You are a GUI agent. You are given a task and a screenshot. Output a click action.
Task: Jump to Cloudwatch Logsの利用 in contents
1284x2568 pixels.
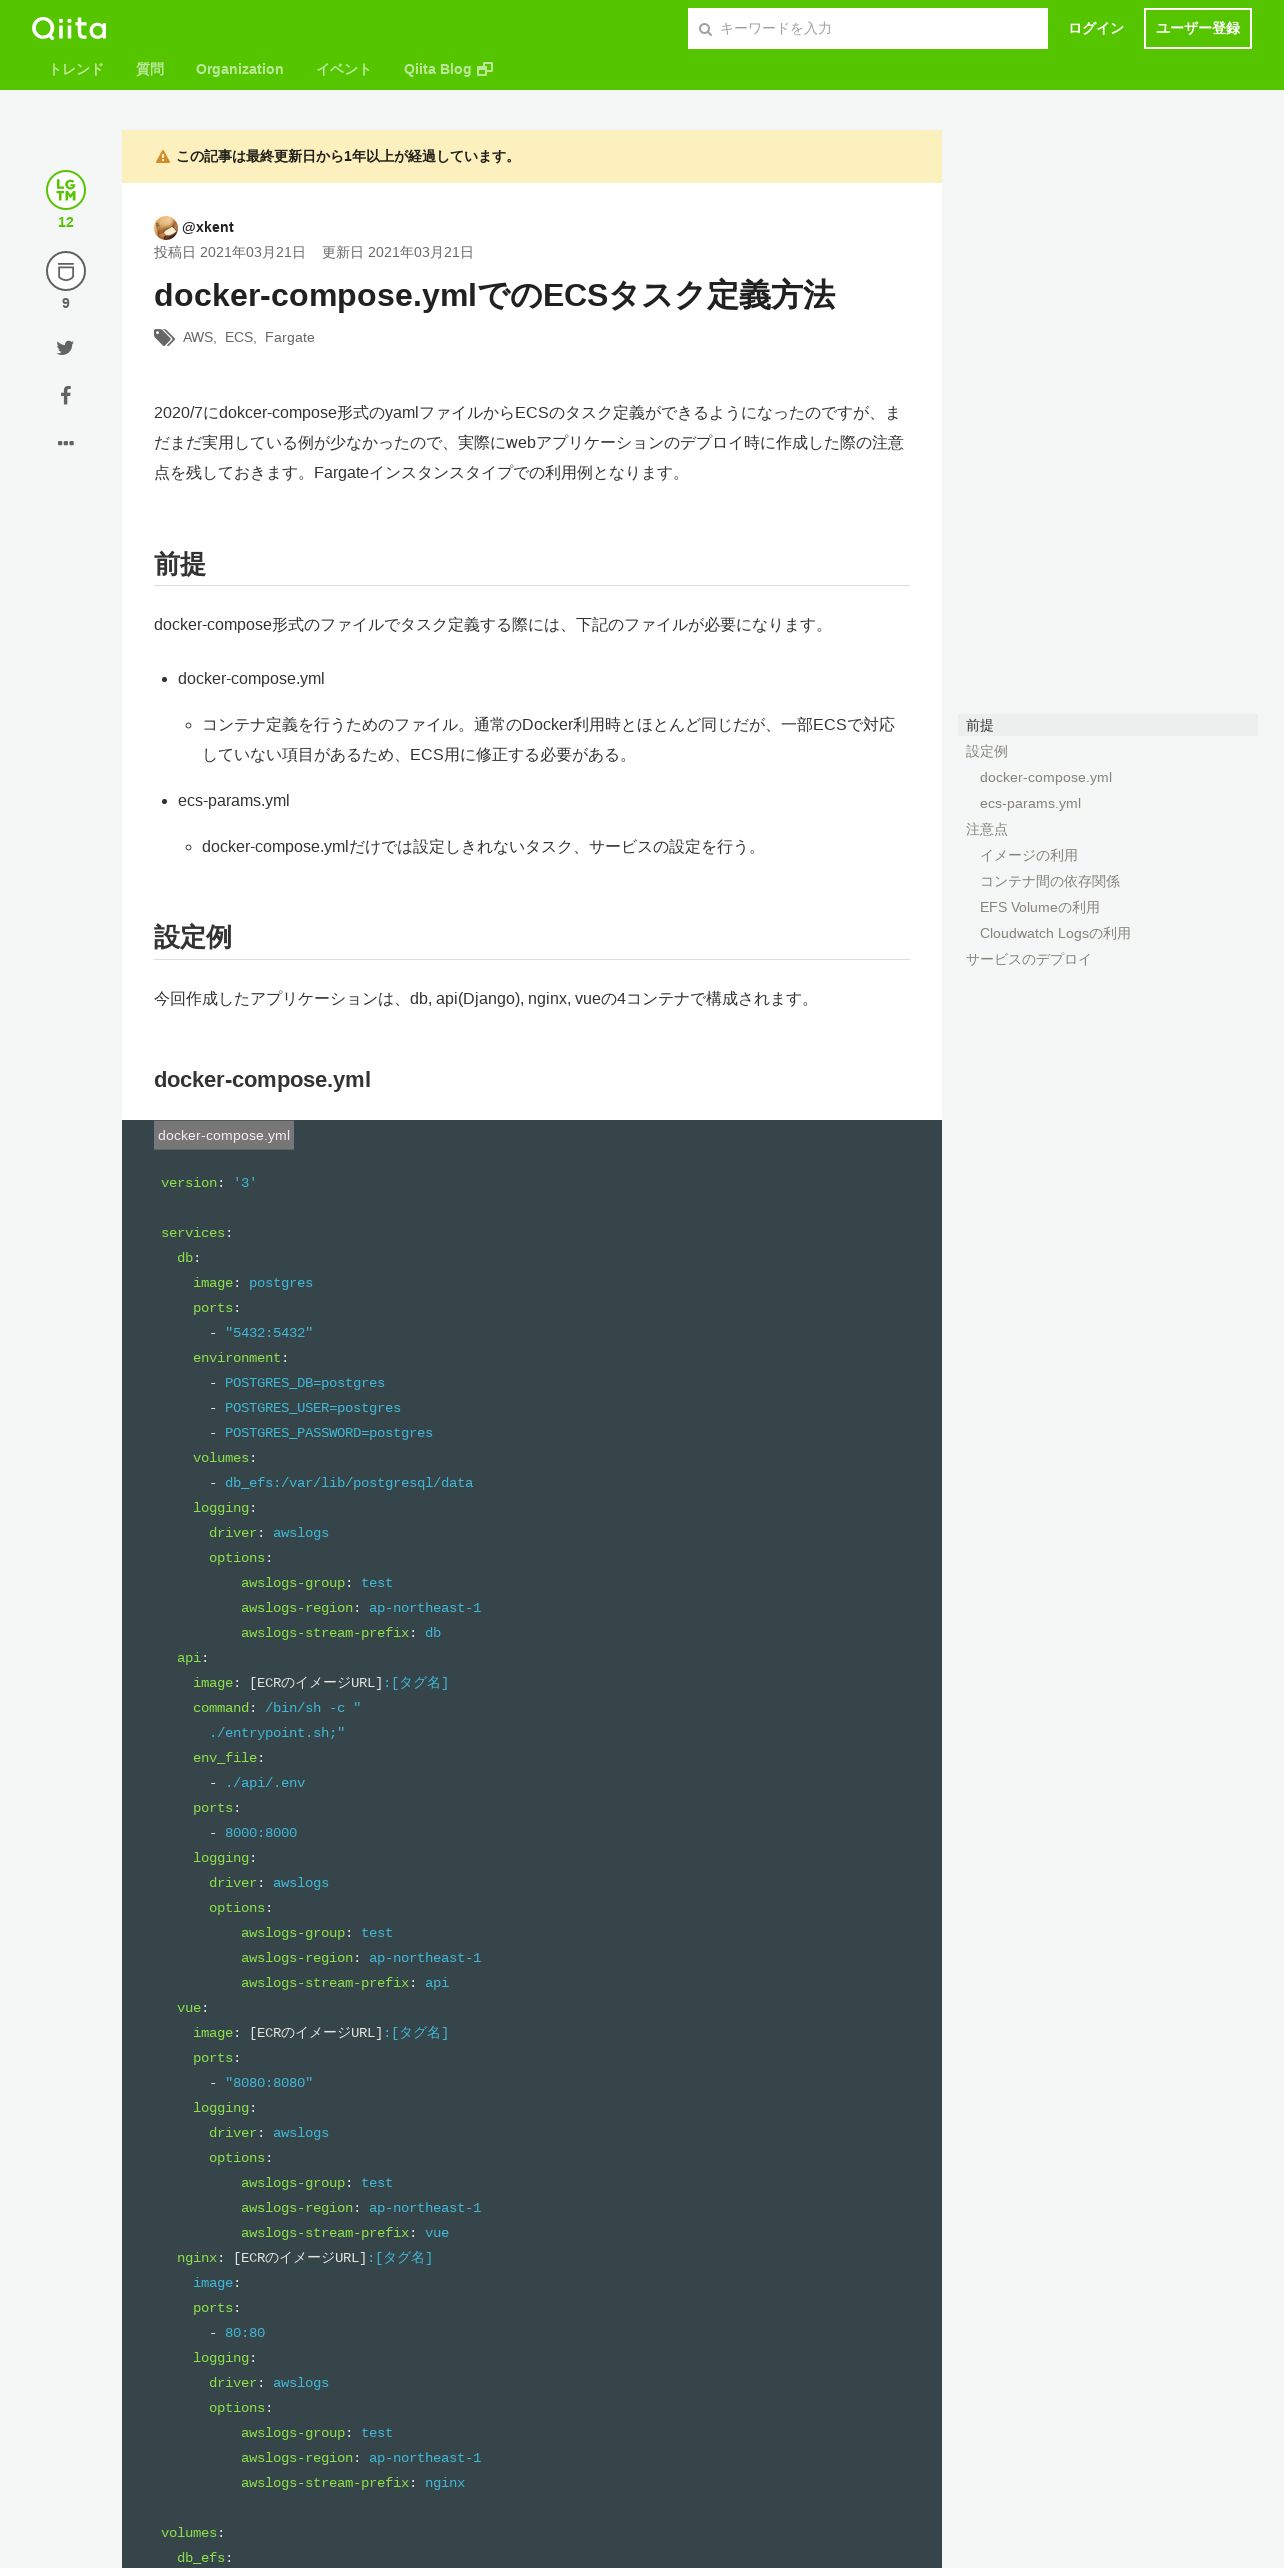tap(1055, 933)
